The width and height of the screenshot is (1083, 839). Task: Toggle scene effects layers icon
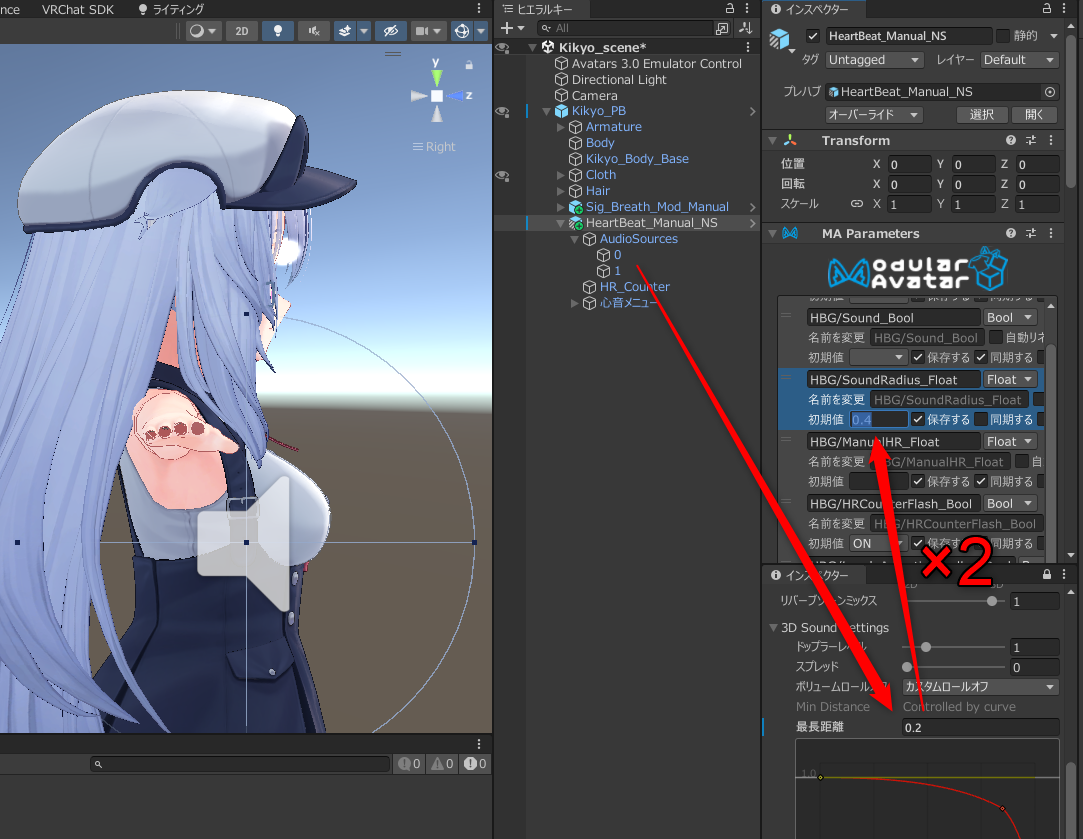(x=345, y=31)
